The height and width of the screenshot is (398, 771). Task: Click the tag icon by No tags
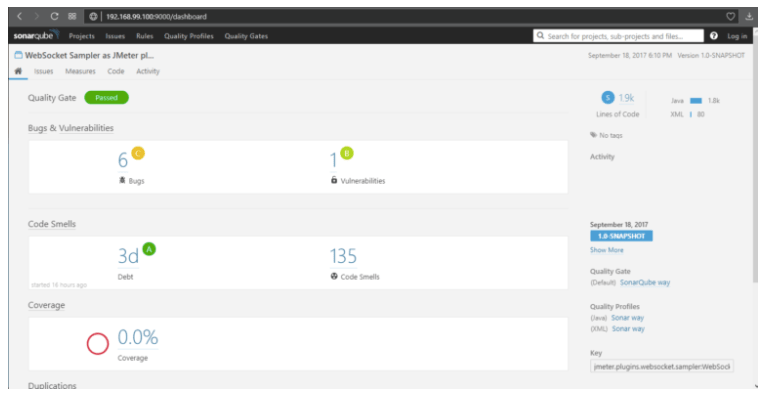coord(593,135)
